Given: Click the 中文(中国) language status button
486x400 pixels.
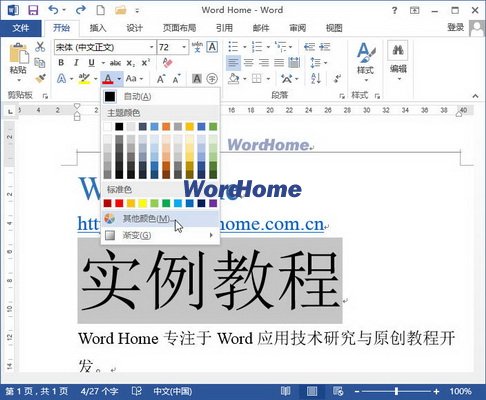Looking at the screenshot, I should 172,391.
